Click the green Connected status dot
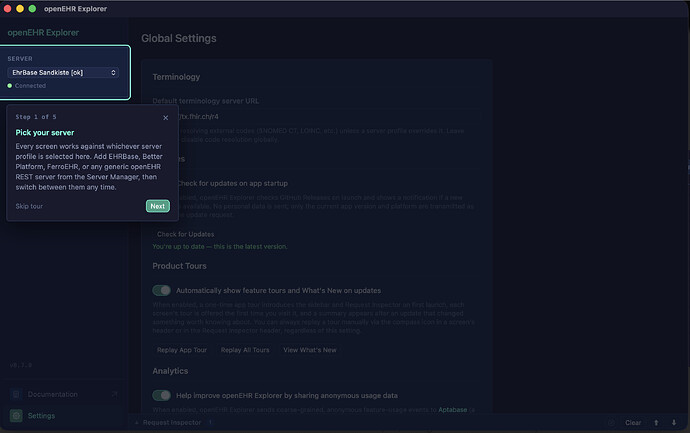Screen dimensions: 690x433 (x=10, y=86)
